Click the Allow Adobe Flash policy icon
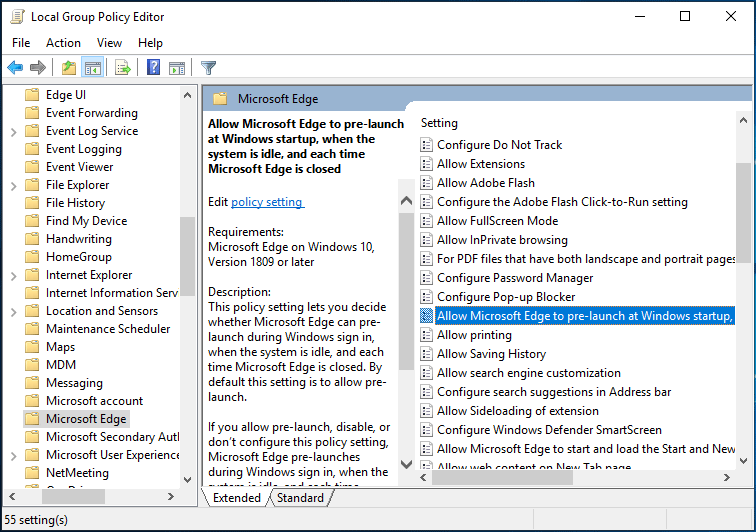756x532 pixels. click(x=426, y=183)
